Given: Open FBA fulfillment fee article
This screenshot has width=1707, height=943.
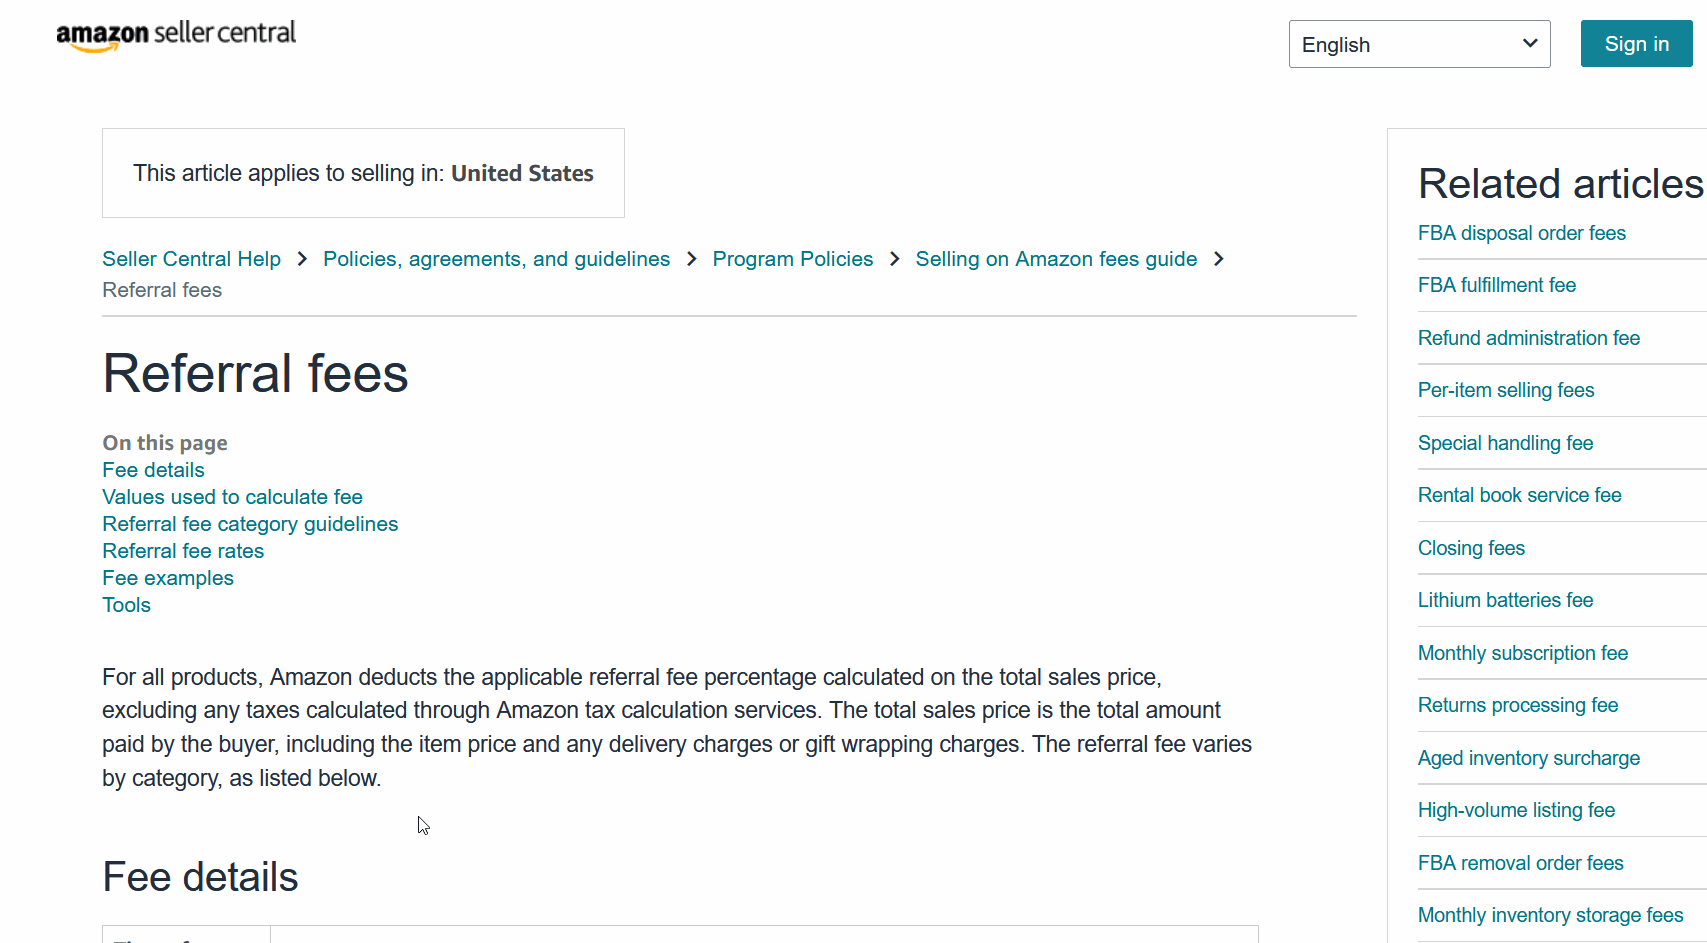Looking at the screenshot, I should (x=1496, y=285).
